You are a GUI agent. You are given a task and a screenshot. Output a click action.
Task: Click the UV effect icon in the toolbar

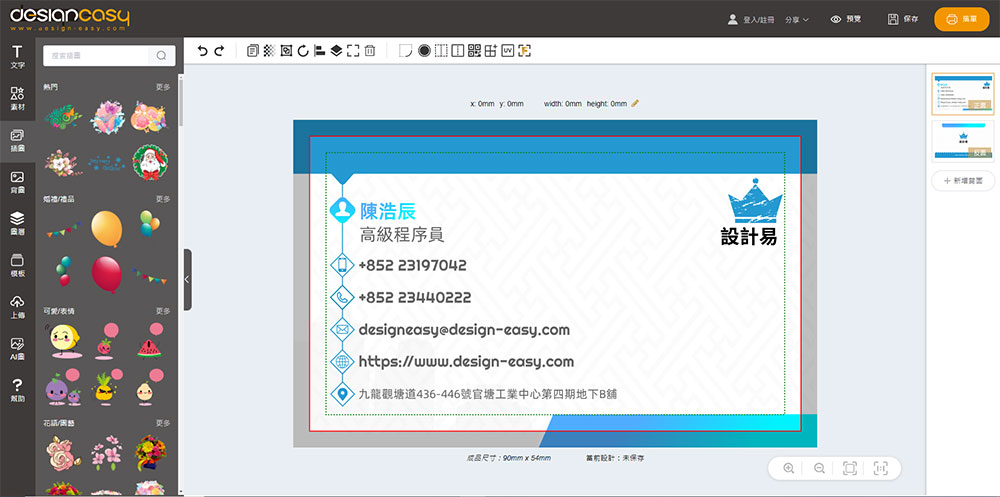(x=507, y=50)
